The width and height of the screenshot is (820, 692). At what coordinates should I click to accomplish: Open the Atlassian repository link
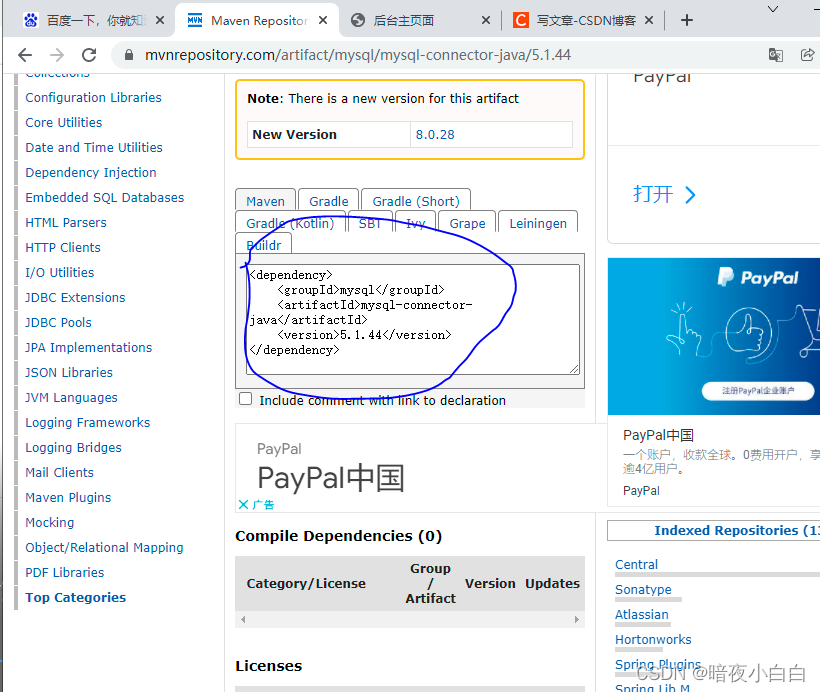[642, 615]
